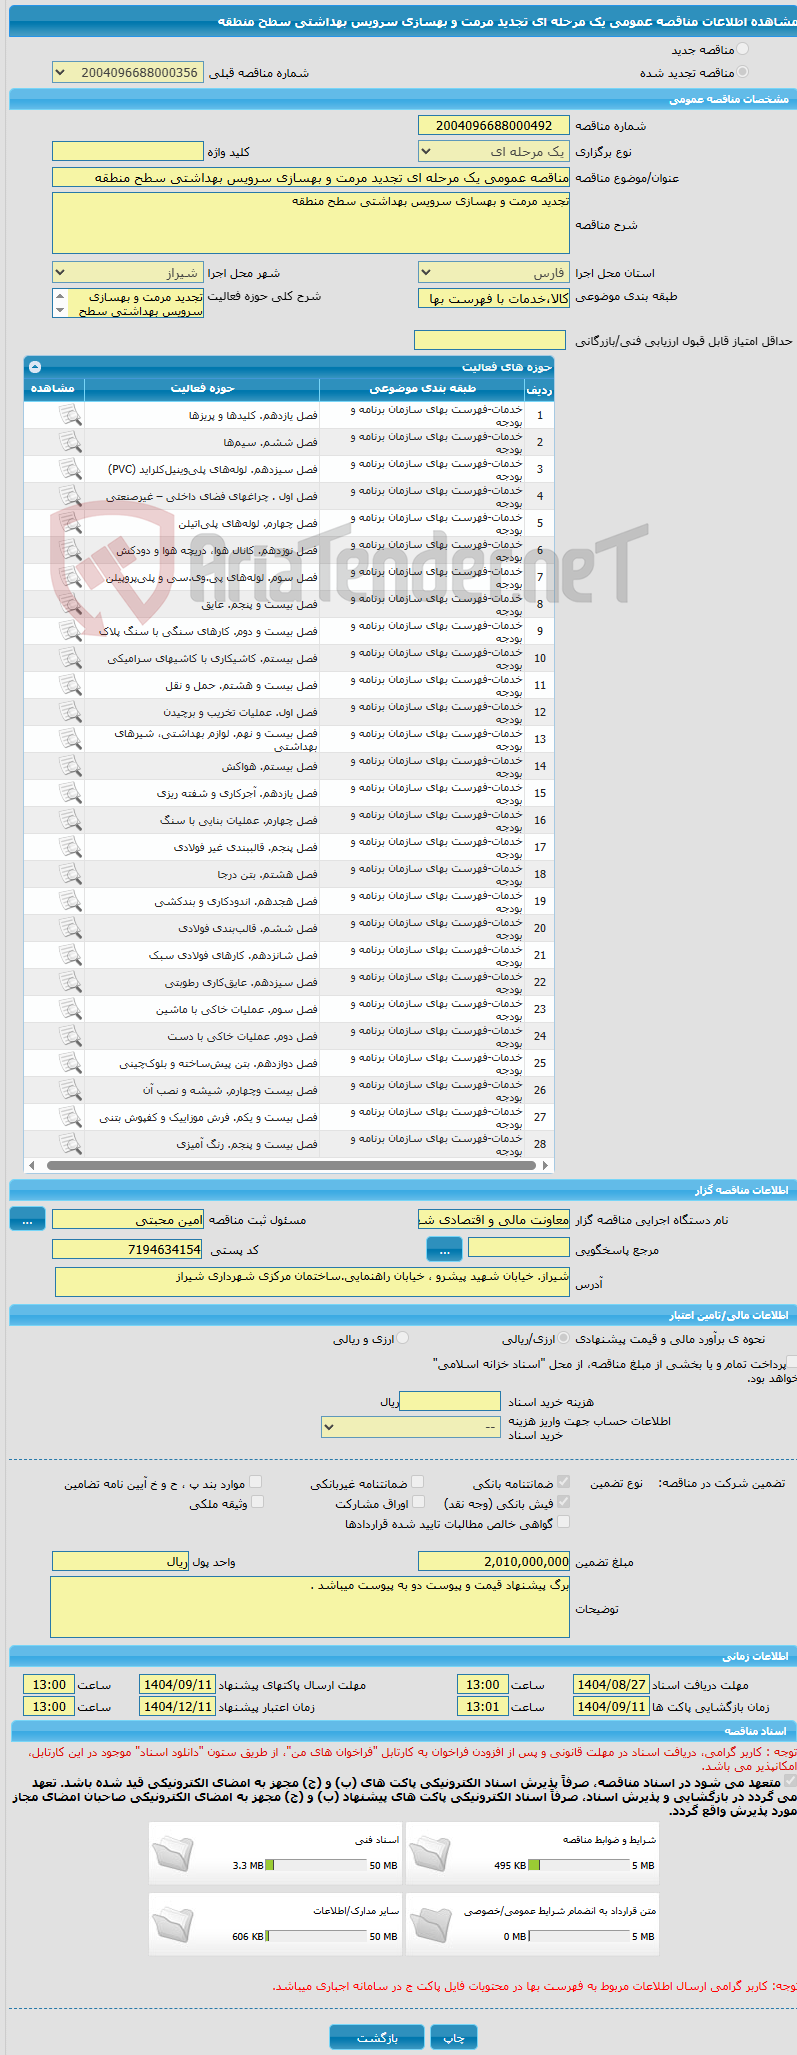Click the شرایط و ضوابط مناقصه size bar
Viewport: 797px width, 2055px height.
[x=578, y=1865]
